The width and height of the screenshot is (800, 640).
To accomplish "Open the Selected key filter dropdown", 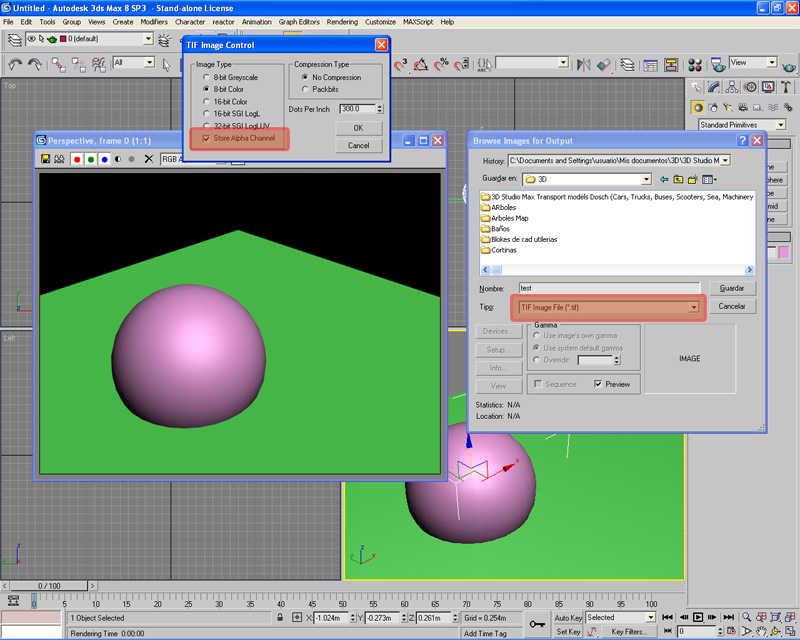I will [x=651, y=618].
